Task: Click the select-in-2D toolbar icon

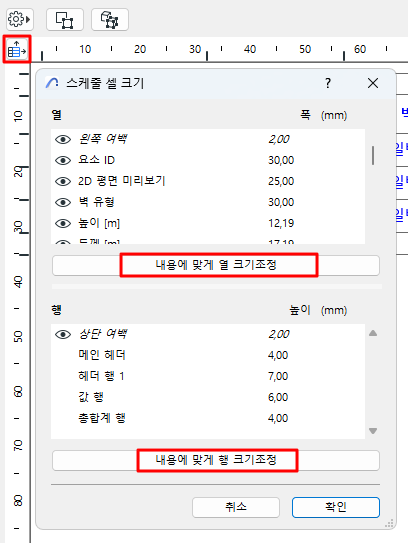Action: click(x=65, y=20)
